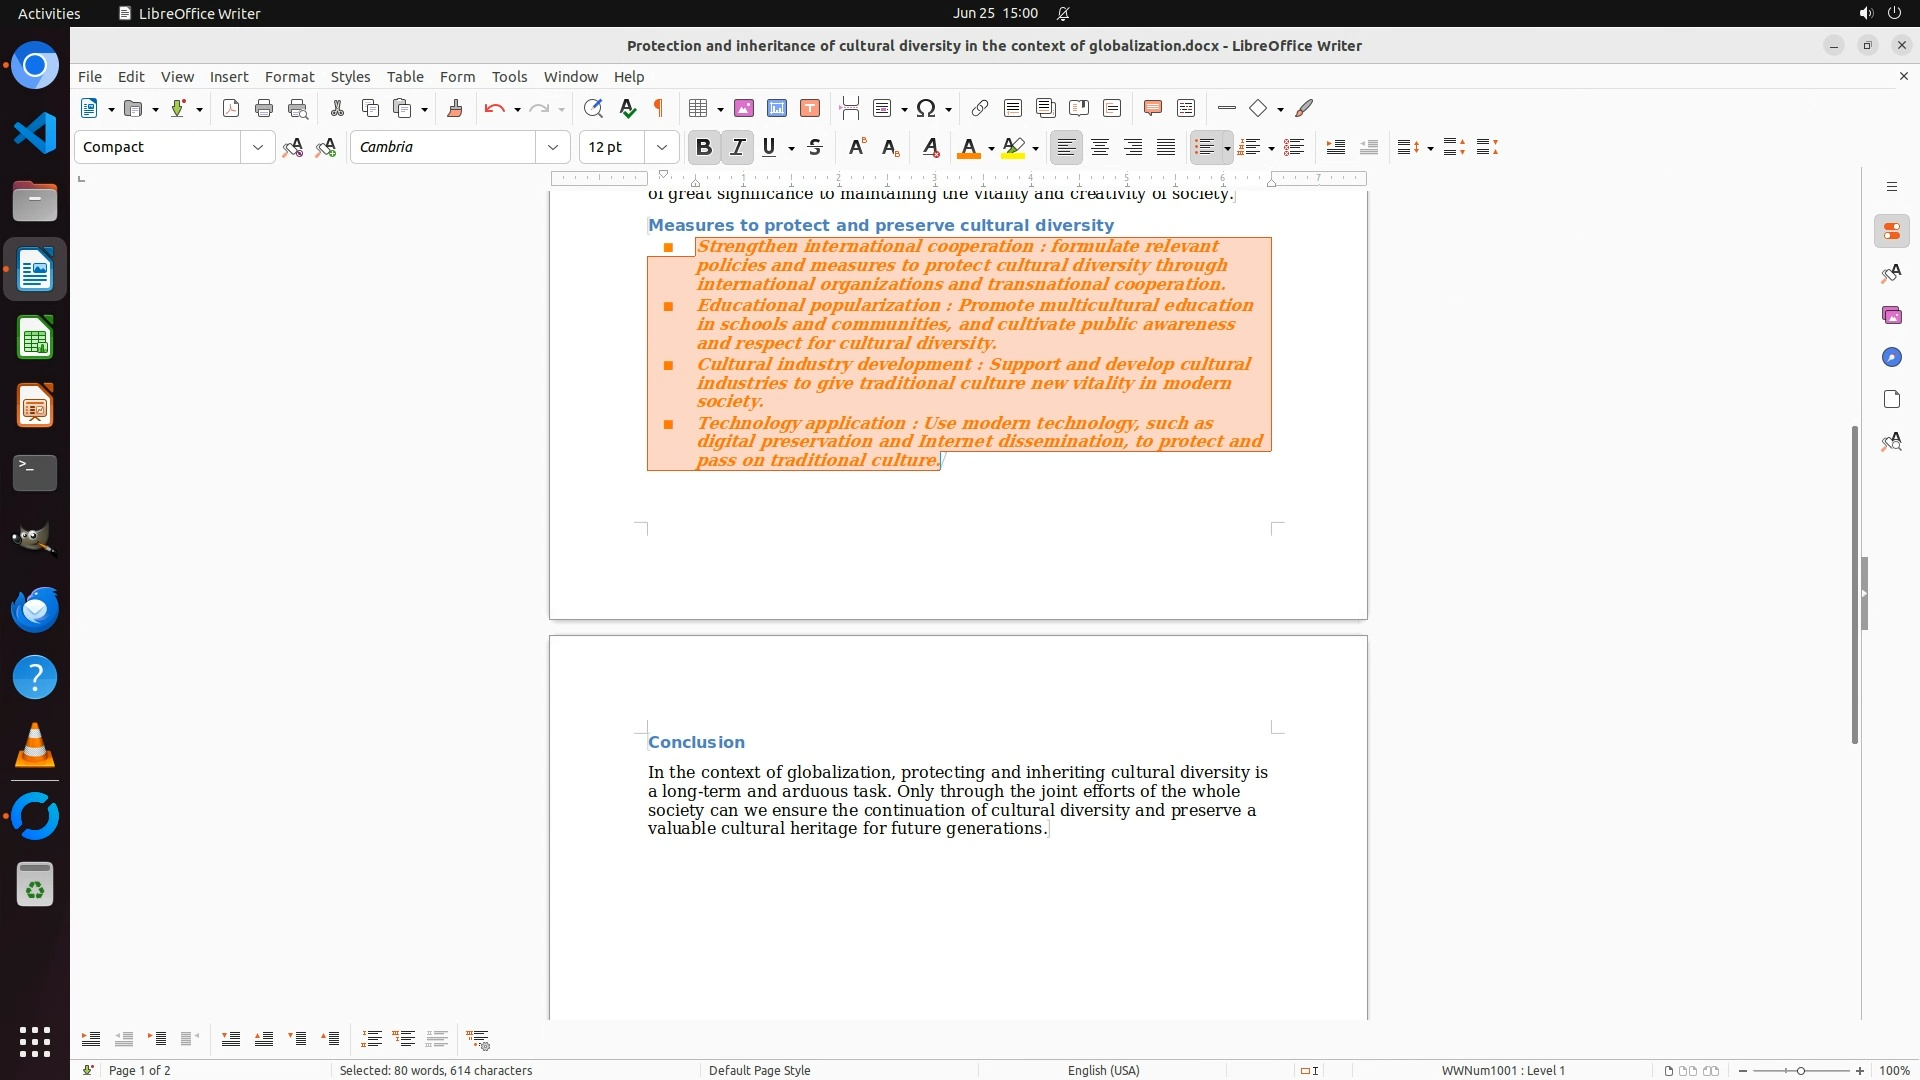
Task: Toggle Bold formatting off
Action: (x=704, y=148)
